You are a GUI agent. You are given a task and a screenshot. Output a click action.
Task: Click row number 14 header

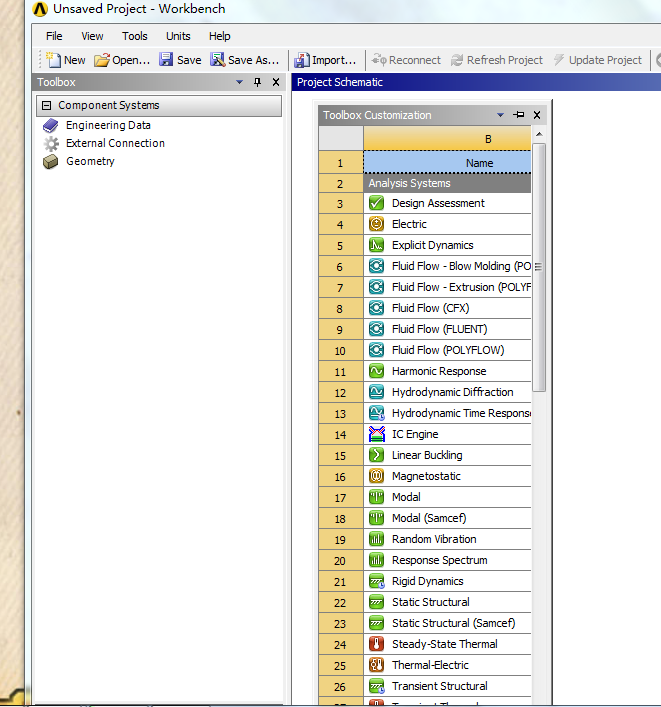[x=340, y=434]
